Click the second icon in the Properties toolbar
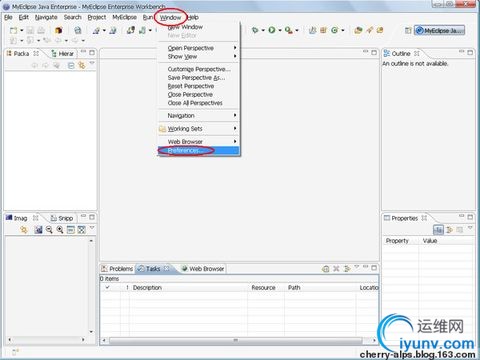 point(449,229)
